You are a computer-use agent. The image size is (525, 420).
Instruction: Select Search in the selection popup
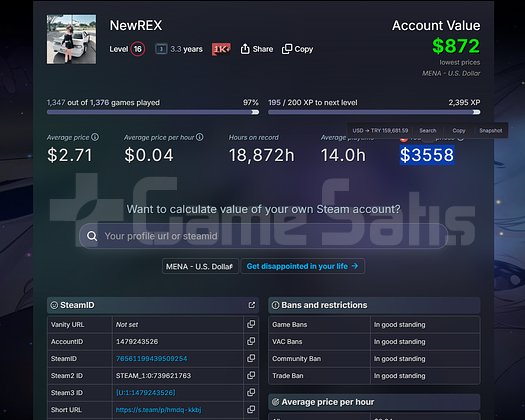click(x=428, y=131)
